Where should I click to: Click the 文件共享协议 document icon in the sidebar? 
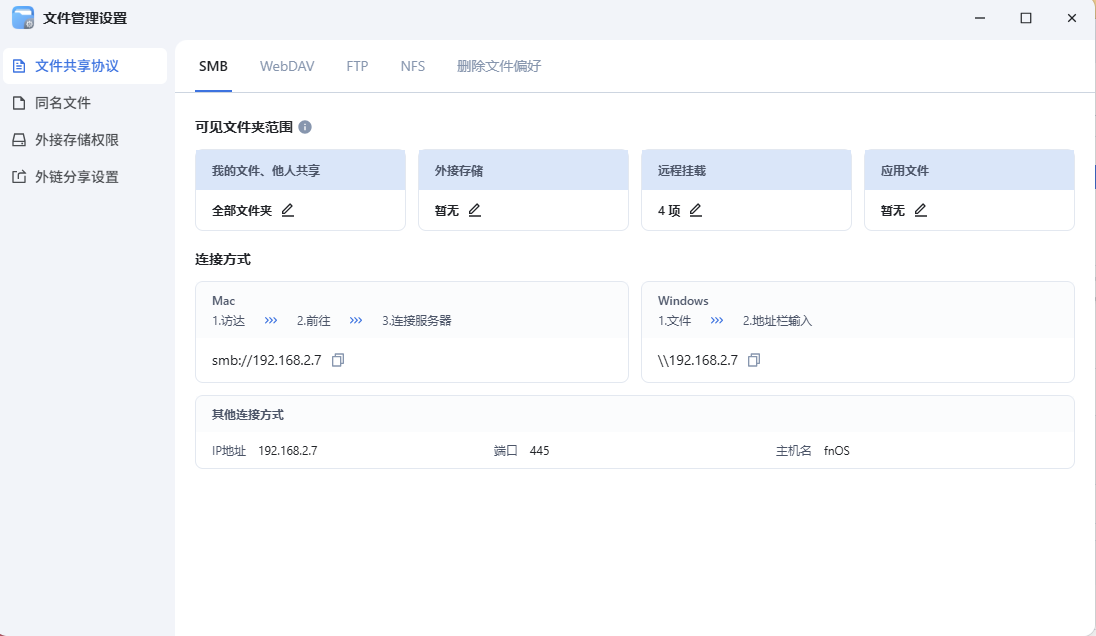[20, 66]
